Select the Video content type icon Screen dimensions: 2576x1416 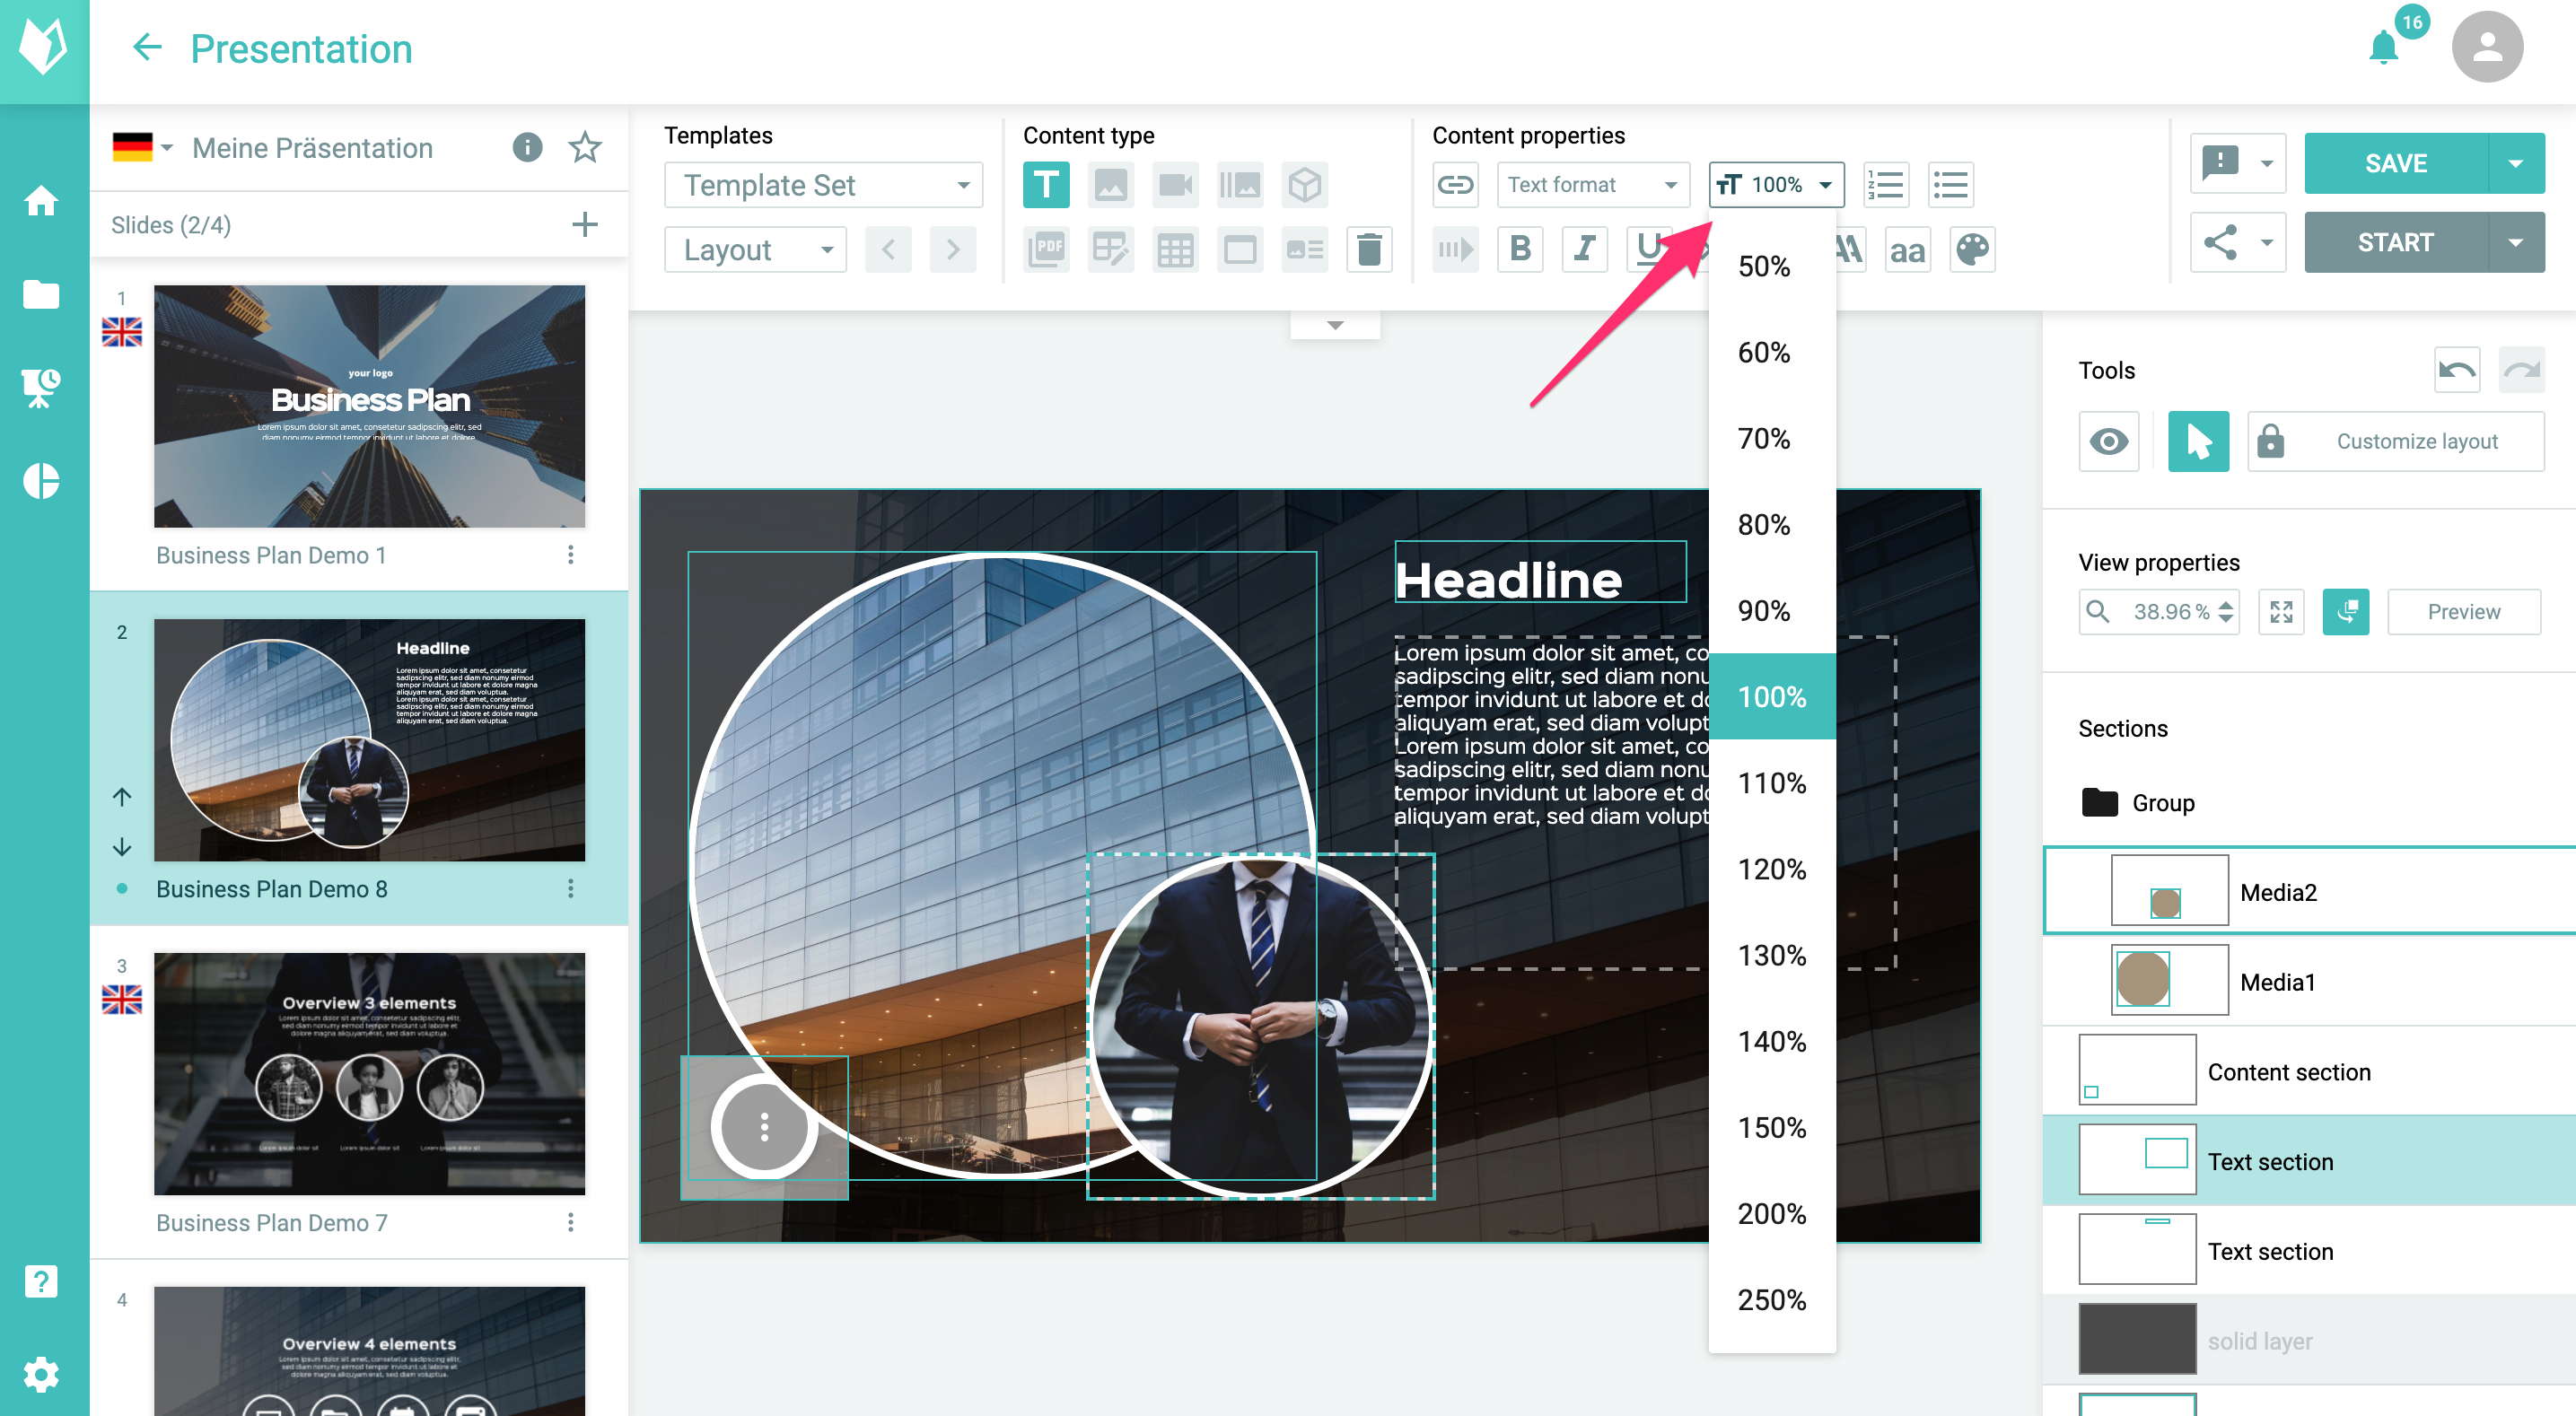point(1175,185)
